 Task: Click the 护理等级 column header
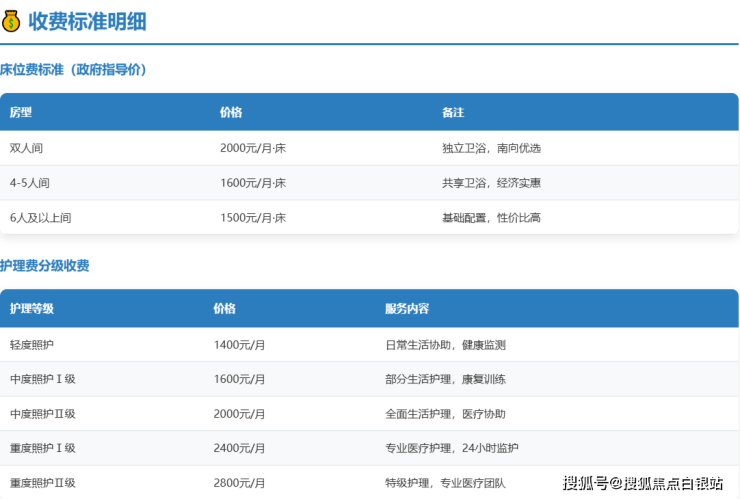(32, 309)
